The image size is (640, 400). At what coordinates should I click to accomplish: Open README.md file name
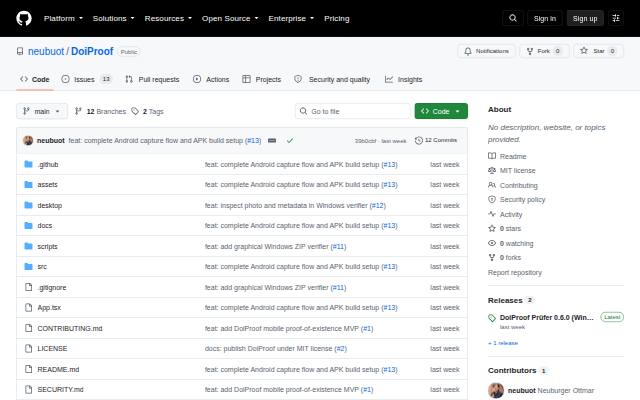pos(58,369)
